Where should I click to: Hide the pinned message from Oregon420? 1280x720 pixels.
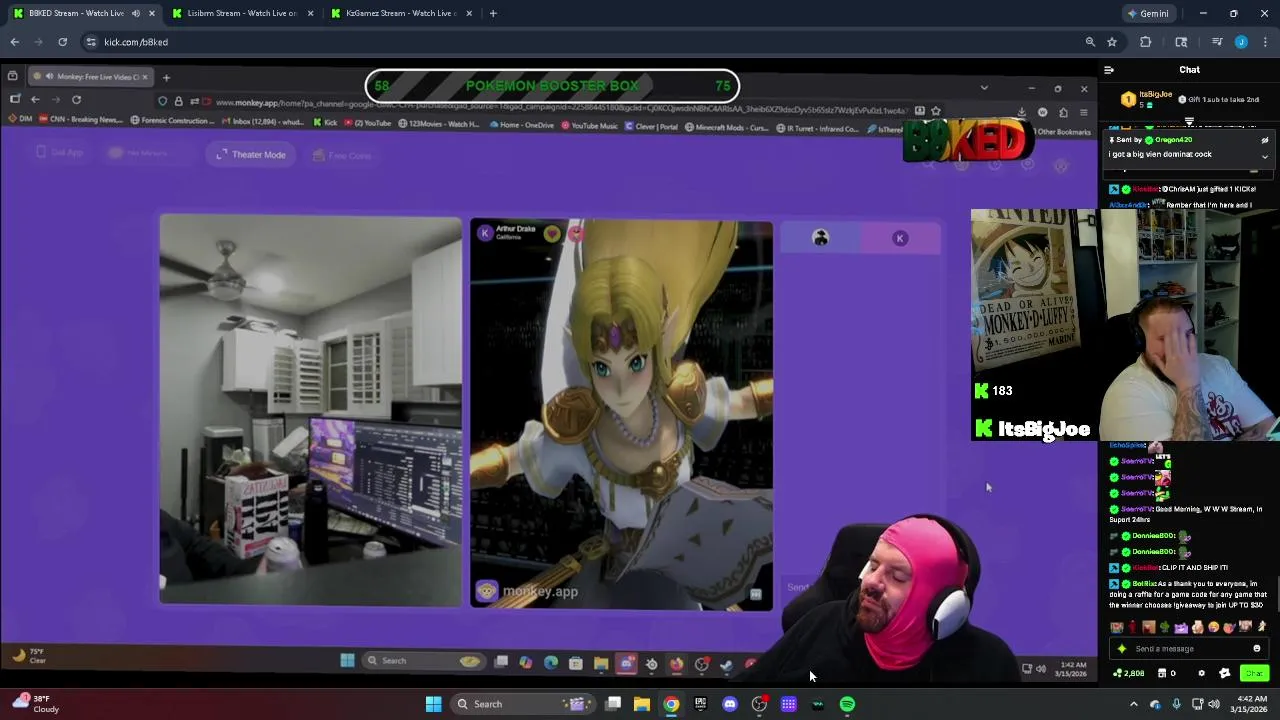click(1265, 140)
